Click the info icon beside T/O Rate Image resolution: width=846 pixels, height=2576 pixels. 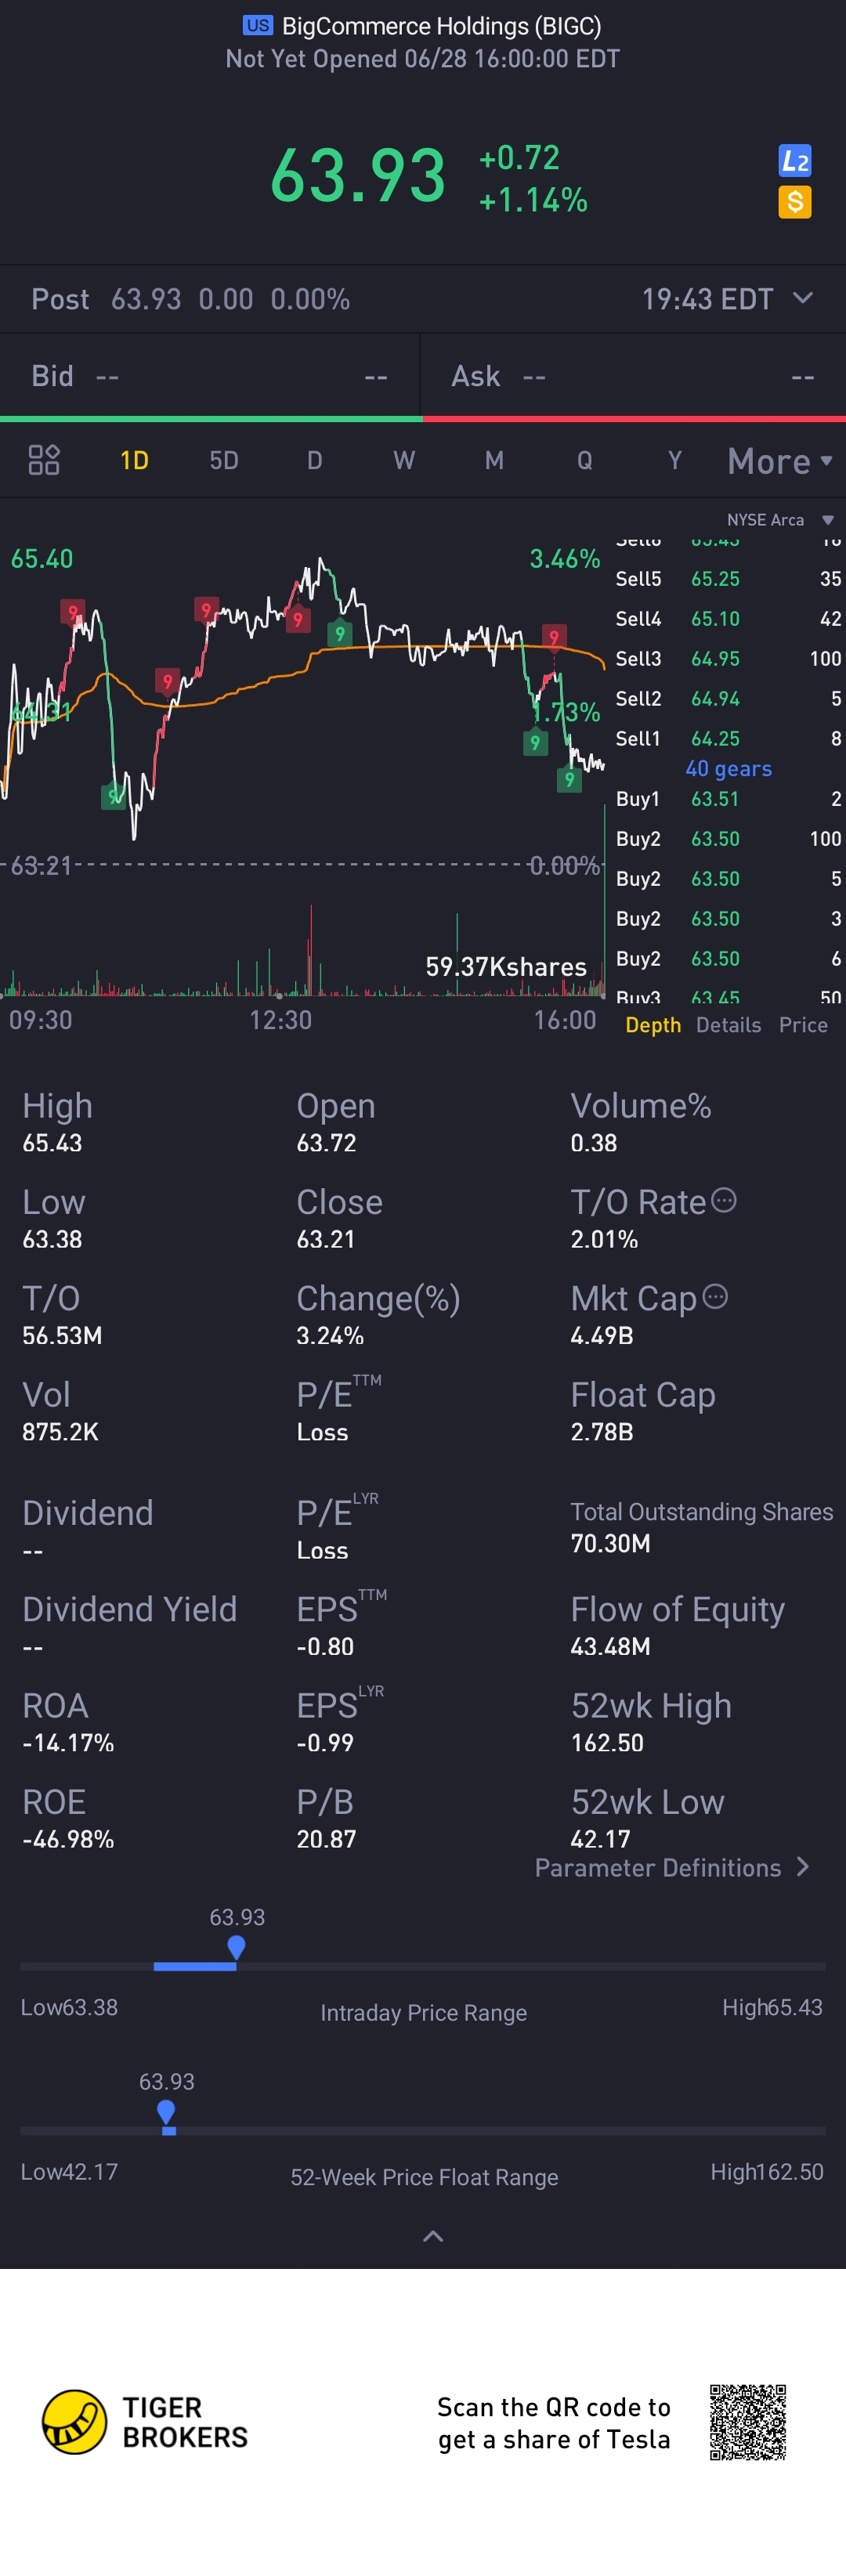click(723, 1200)
